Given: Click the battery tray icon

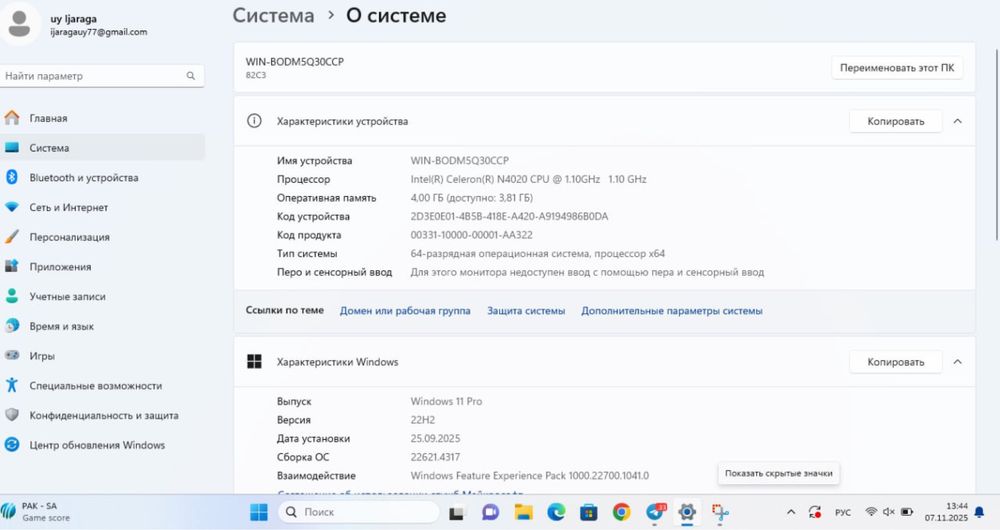Looking at the screenshot, I should tap(906, 512).
